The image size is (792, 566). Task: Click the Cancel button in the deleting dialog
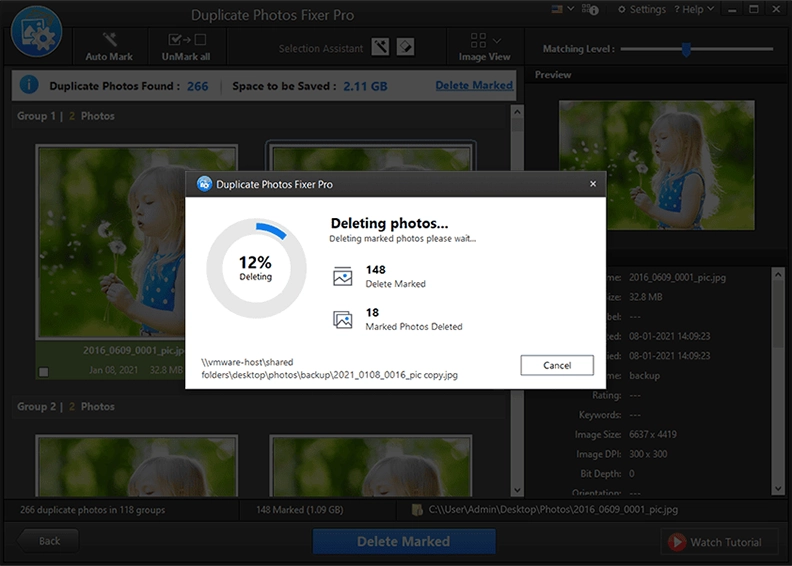point(557,365)
